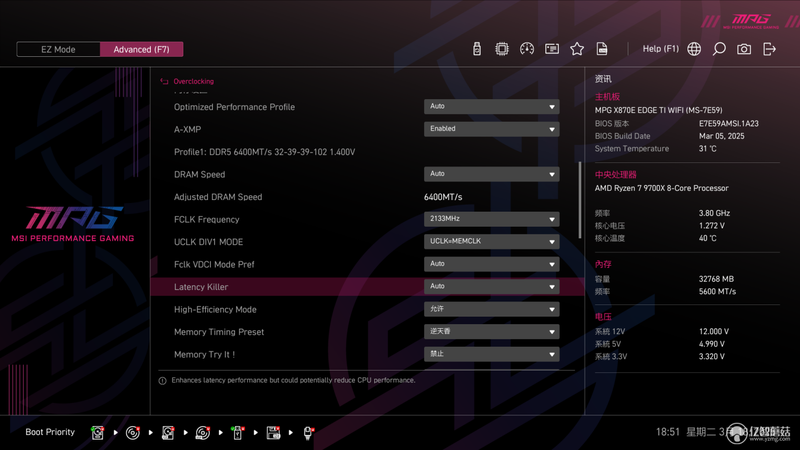
Task: Select USB key boot device icon
Action: coord(237,433)
